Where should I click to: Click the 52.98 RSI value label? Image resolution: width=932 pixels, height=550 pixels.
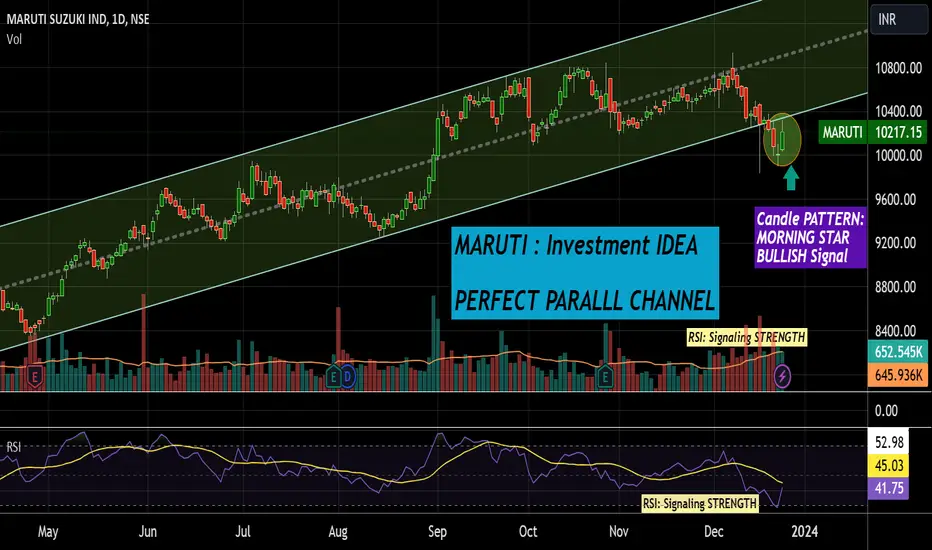click(x=889, y=442)
